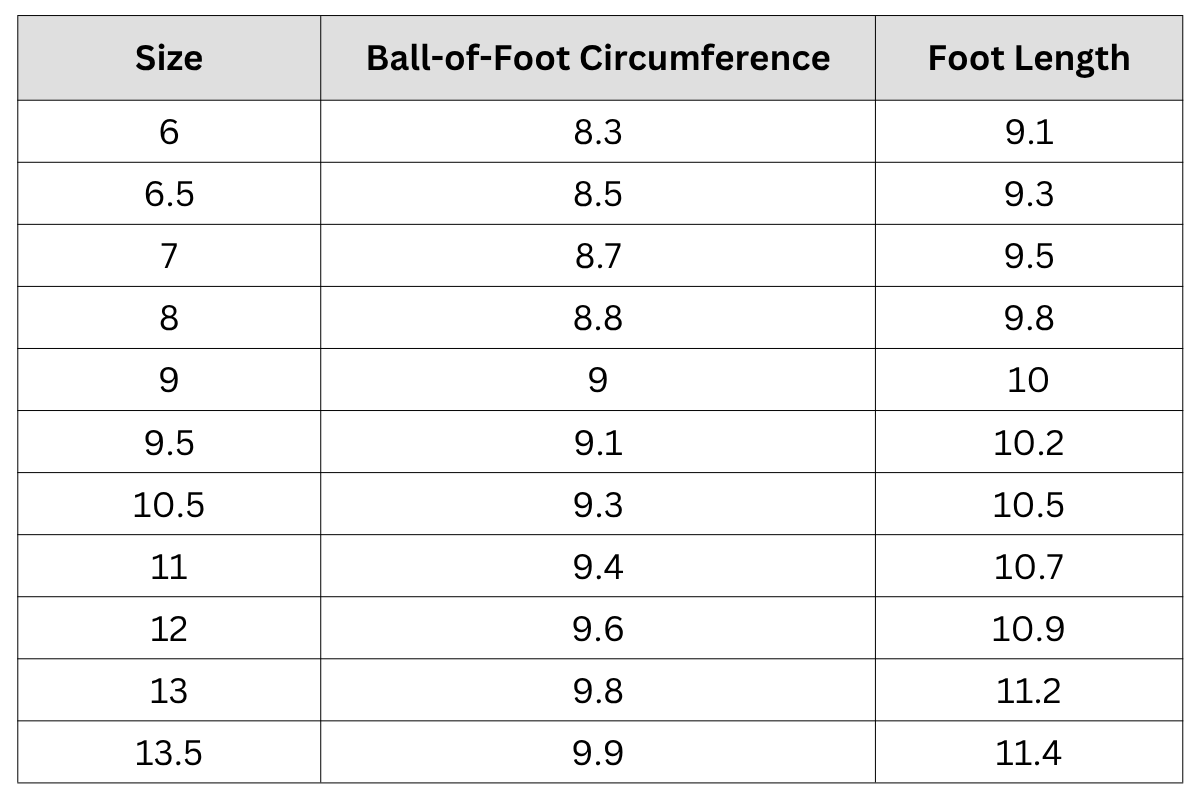Click the size 12 cell
1200x800 pixels.
(168, 628)
